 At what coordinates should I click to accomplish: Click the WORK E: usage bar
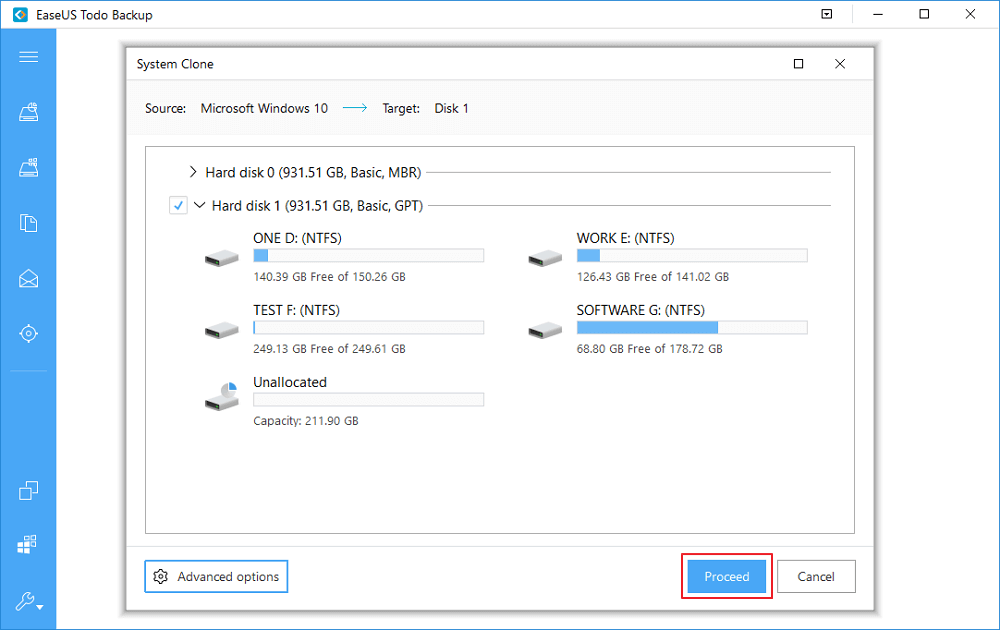click(x=692, y=256)
